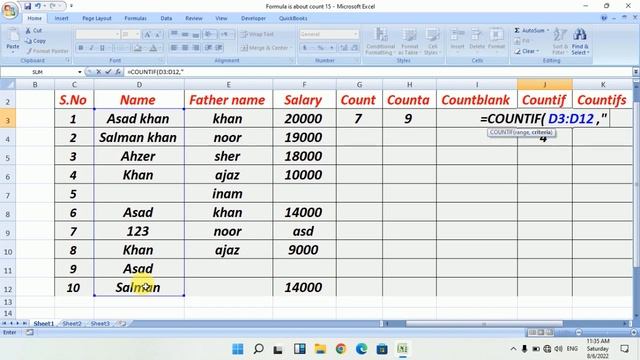Screen dimensions: 640x360
Task: Click the horizontal scrollbar thumb
Action: pyautogui.click(x=484, y=324)
